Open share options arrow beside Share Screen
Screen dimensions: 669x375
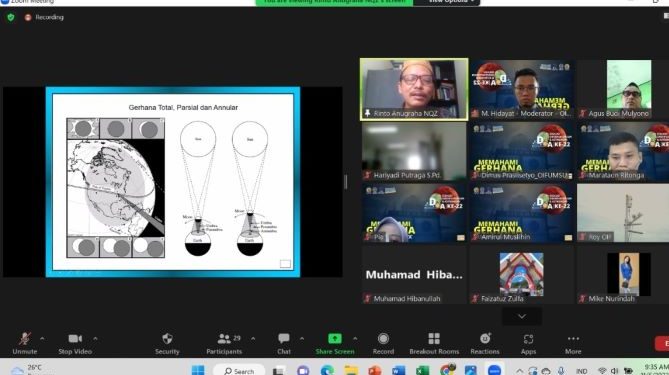355,339
